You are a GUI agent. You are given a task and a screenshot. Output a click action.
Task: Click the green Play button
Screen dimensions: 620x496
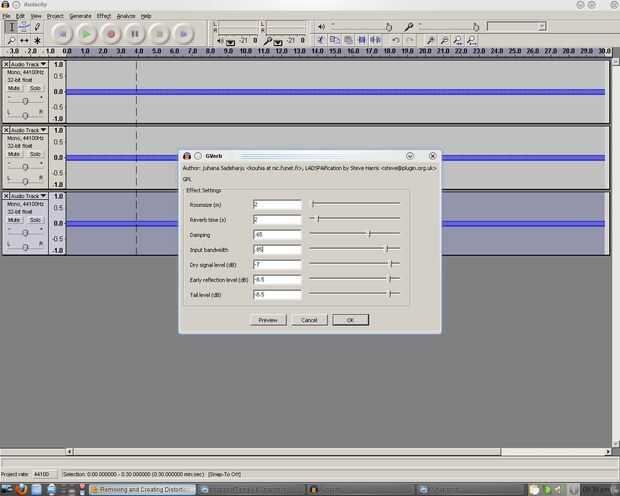(86, 34)
